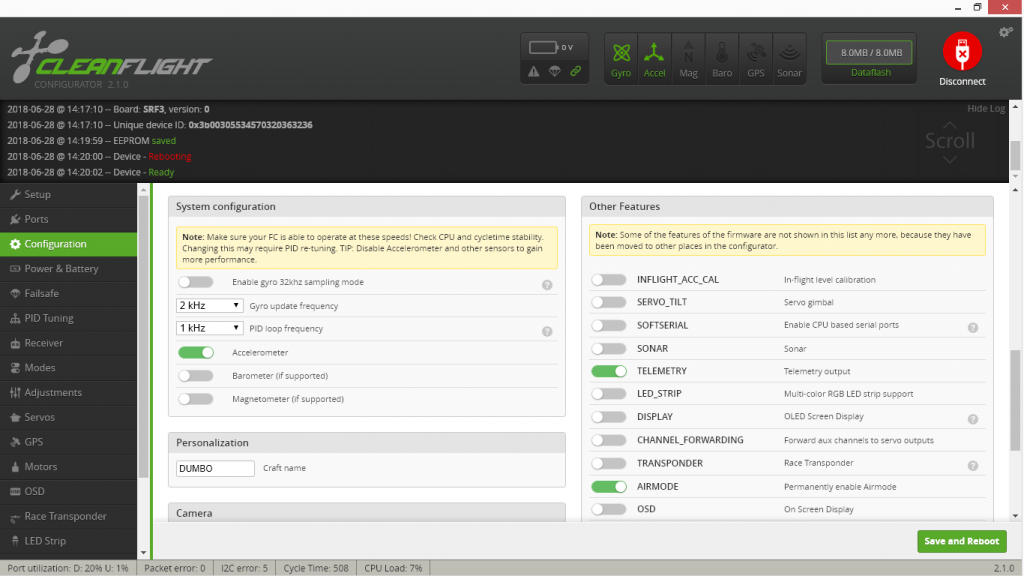The width and height of the screenshot is (1024, 576).
Task: Turn off the Accelerometer switch
Action: click(x=196, y=352)
